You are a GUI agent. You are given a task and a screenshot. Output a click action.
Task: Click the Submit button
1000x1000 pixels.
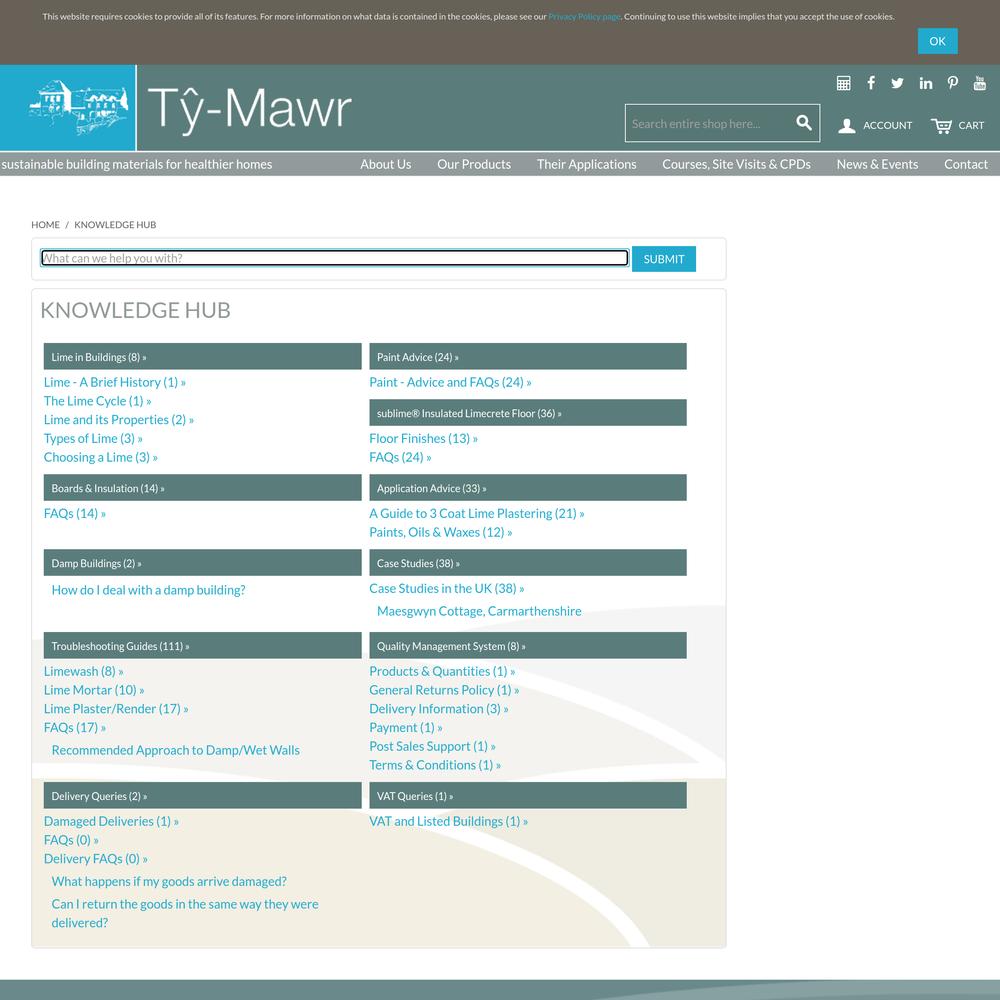(x=663, y=259)
